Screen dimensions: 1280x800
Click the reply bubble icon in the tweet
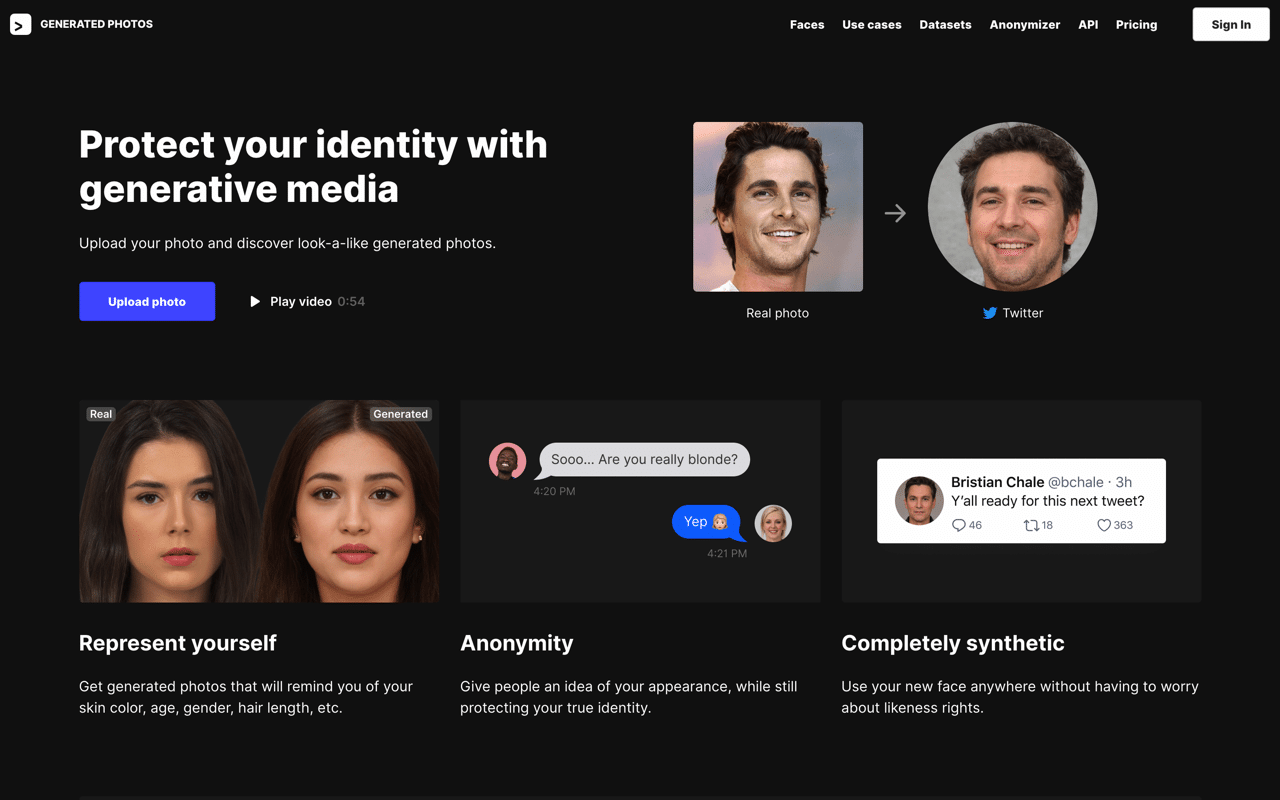point(958,525)
